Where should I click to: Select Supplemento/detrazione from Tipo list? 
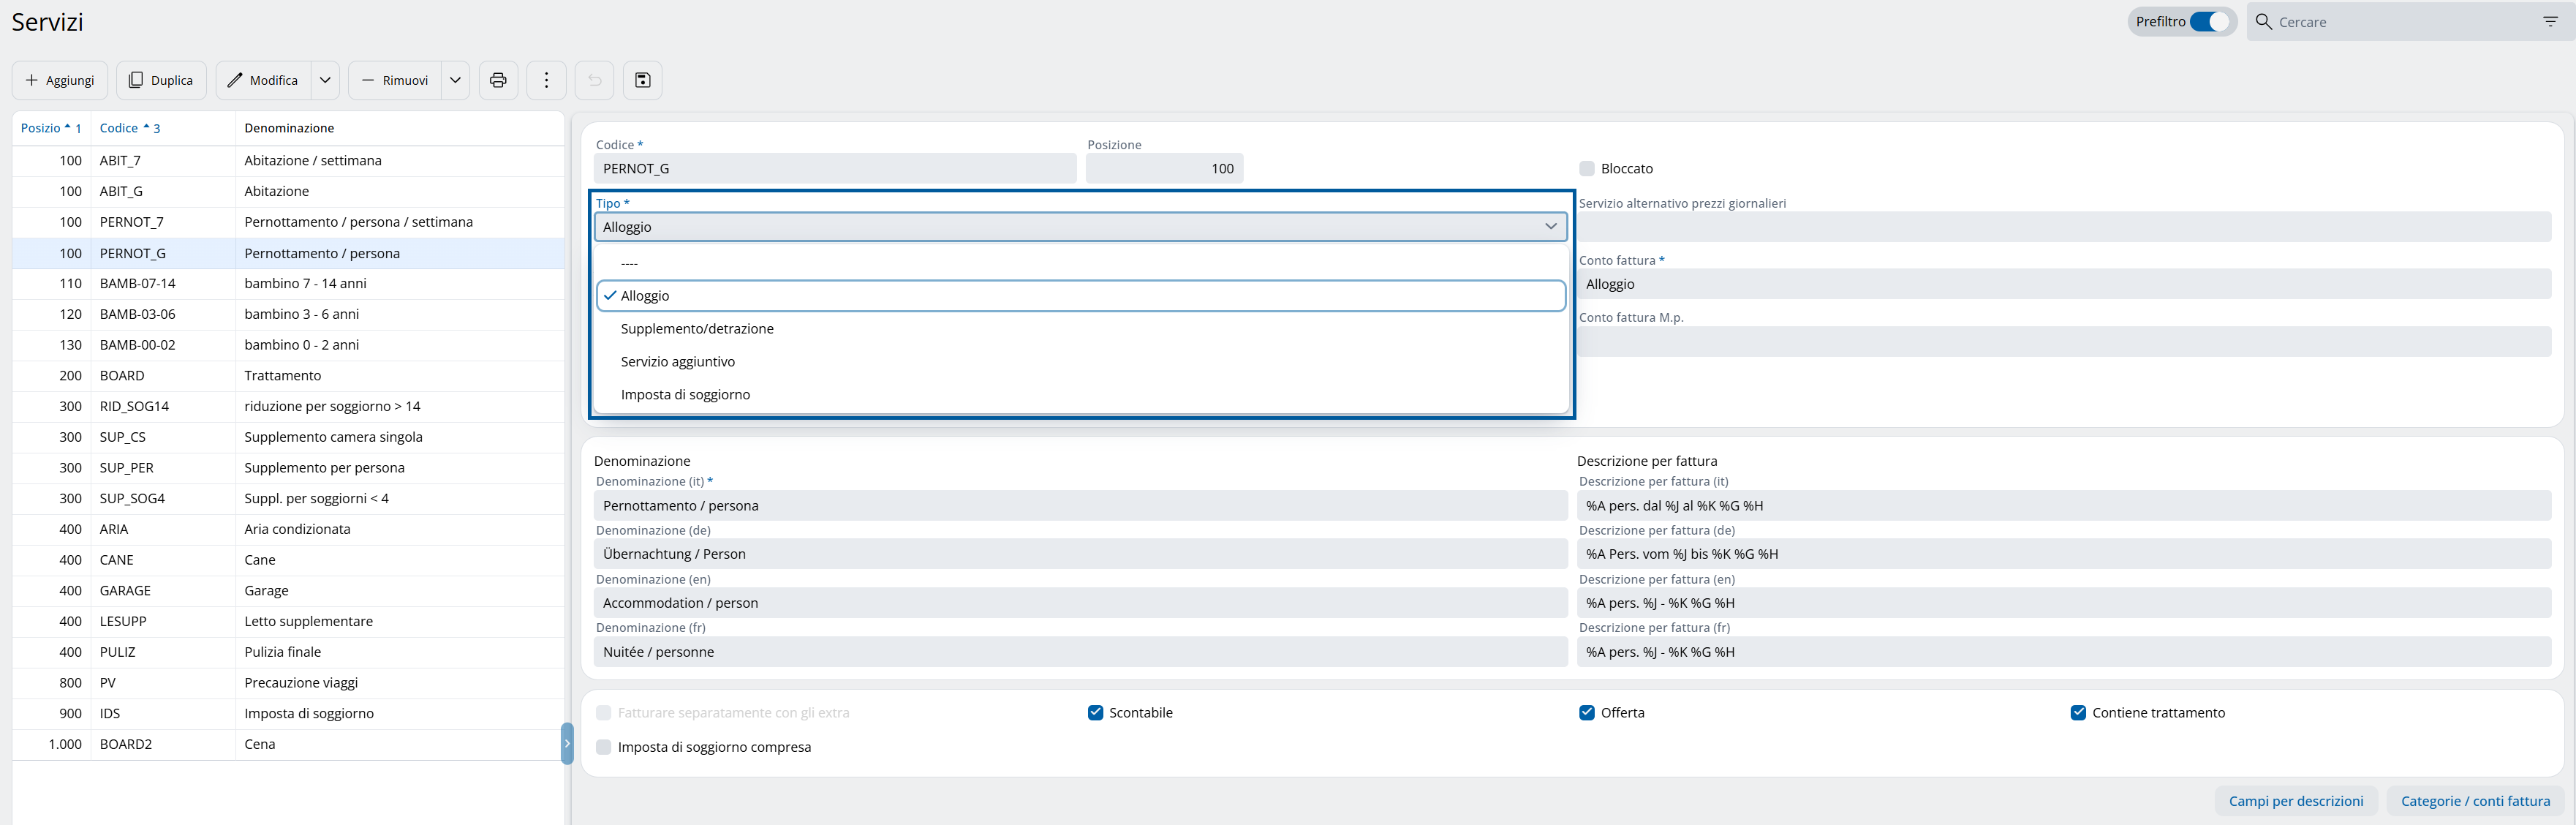(x=697, y=329)
